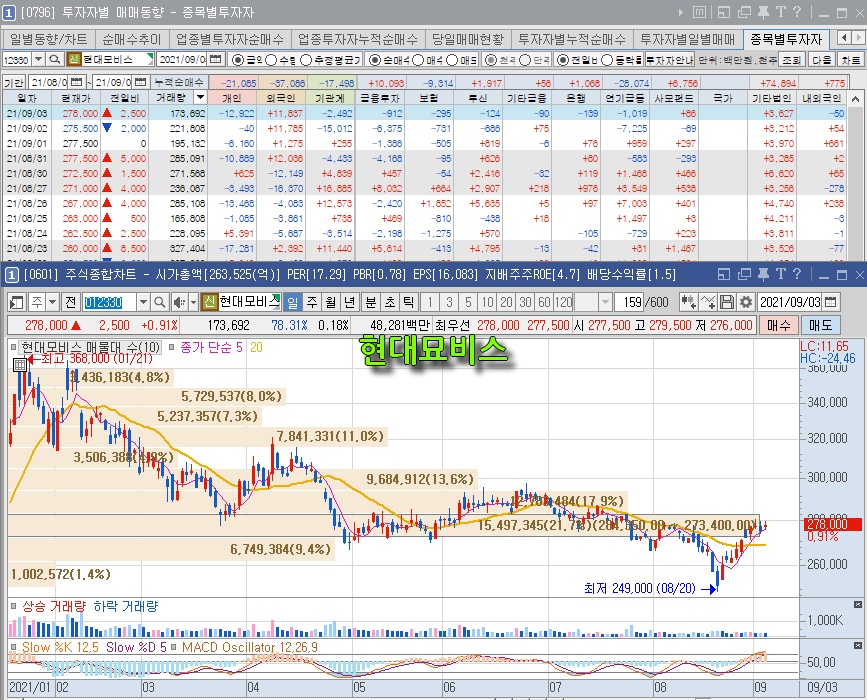
Task: Toggle the left panel icon in the chart toolbar
Action: [17, 302]
